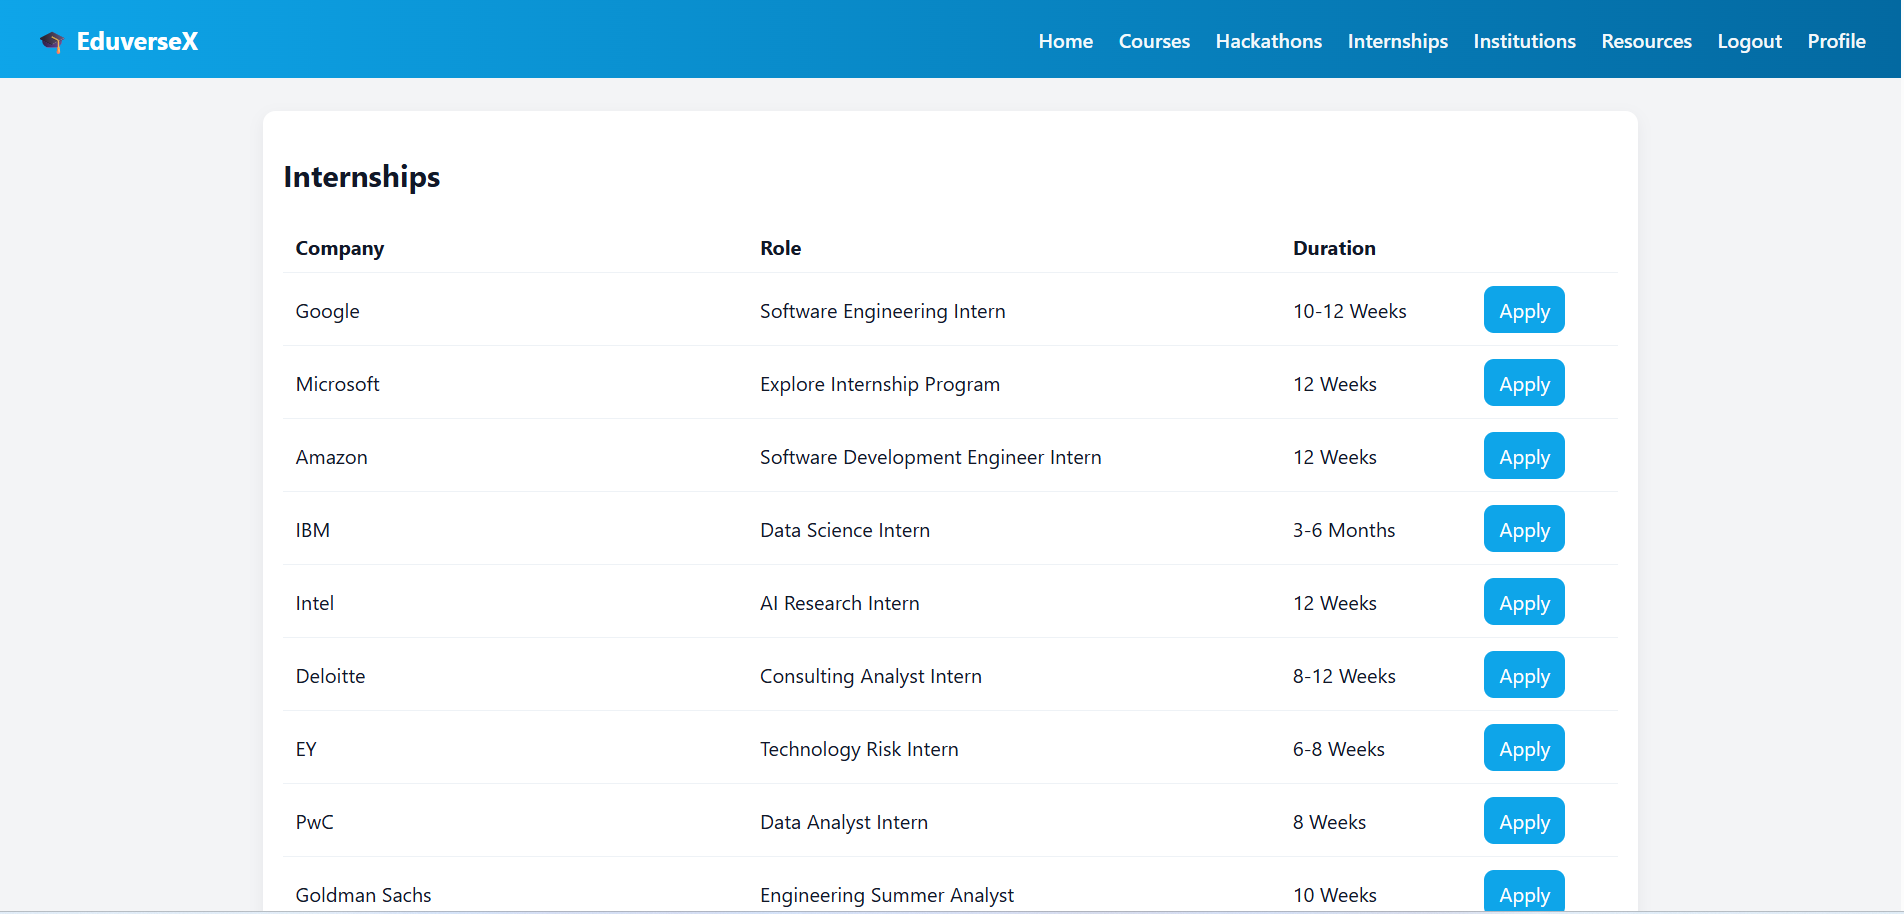The width and height of the screenshot is (1904, 914).
Task: Select the Amazon company cell
Action: [332, 457]
